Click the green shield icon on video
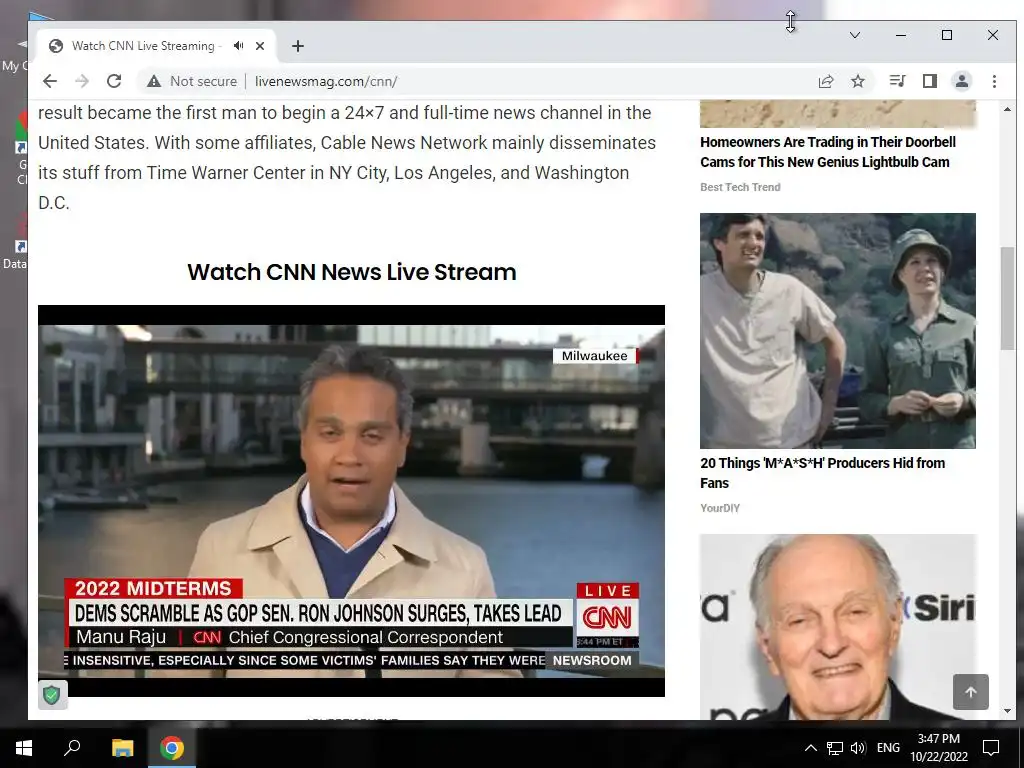This screenshot has width=1024, height=768. coord(52,694)
